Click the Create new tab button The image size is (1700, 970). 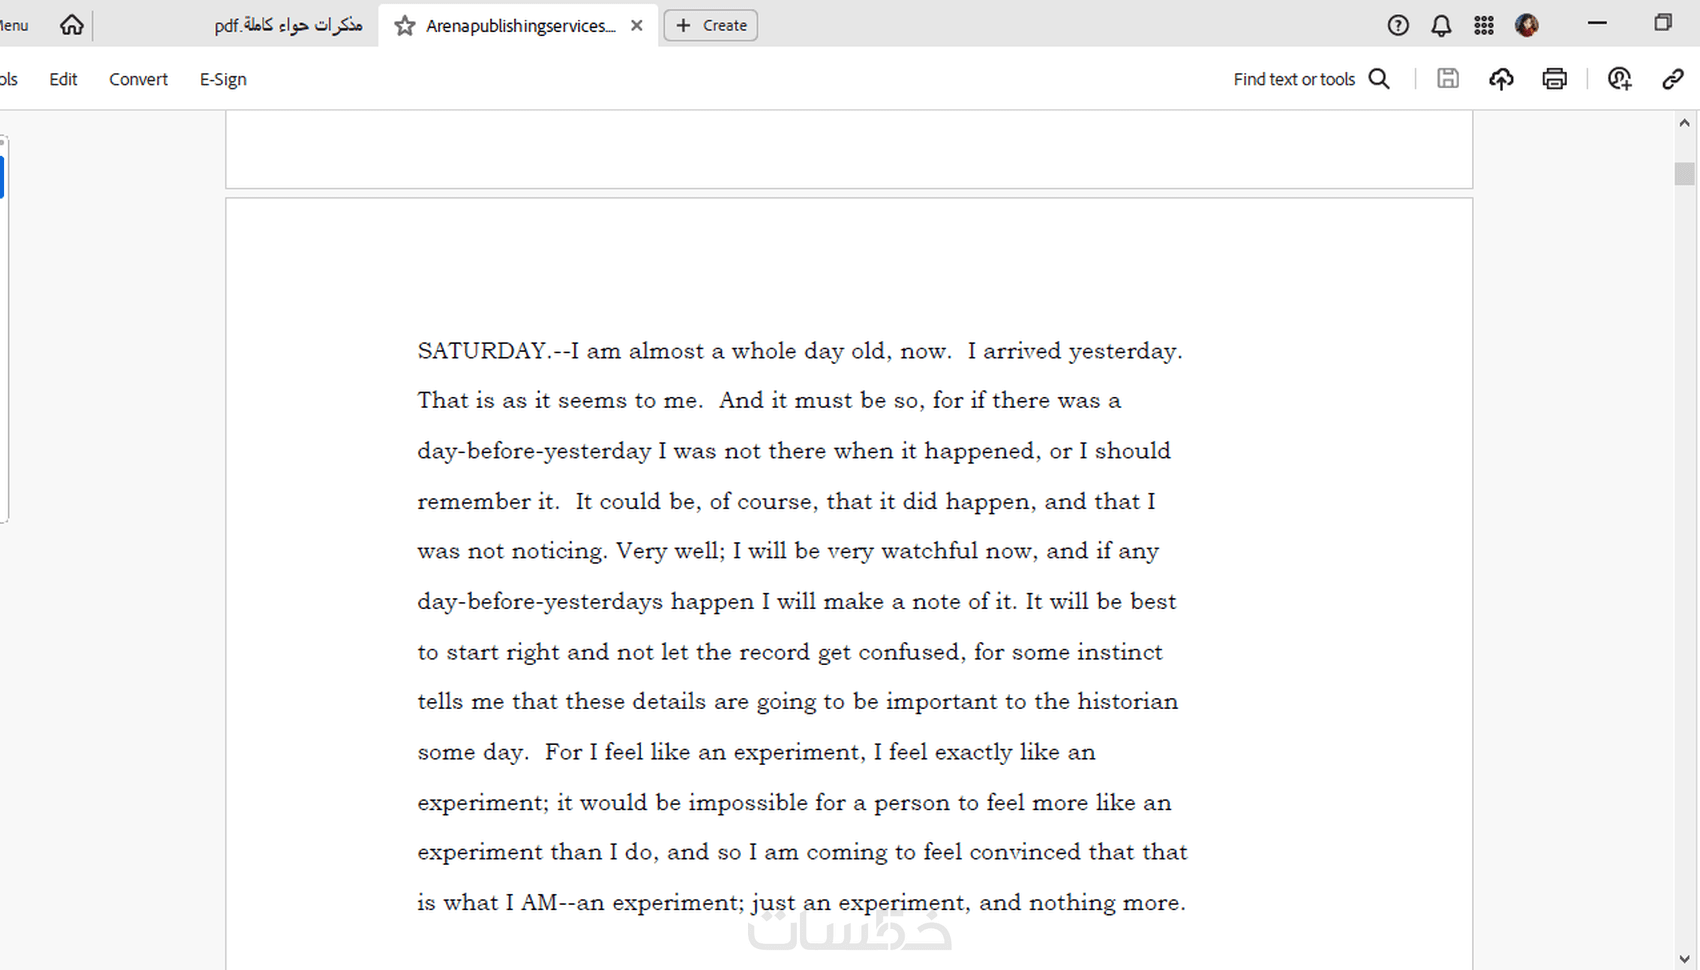click(x=711, y=26)
